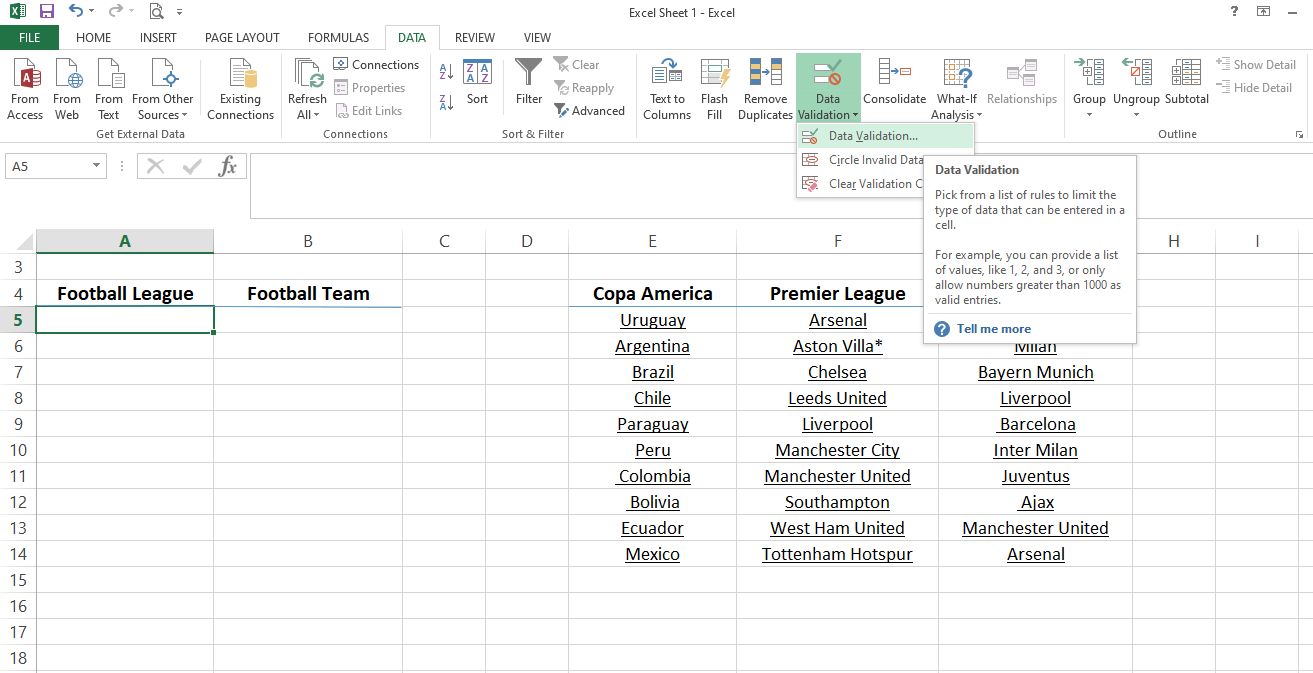Toggle Show Detail in the Outline group
The width and height of the screenshot is (1313, 673).
coord(1257,63)
